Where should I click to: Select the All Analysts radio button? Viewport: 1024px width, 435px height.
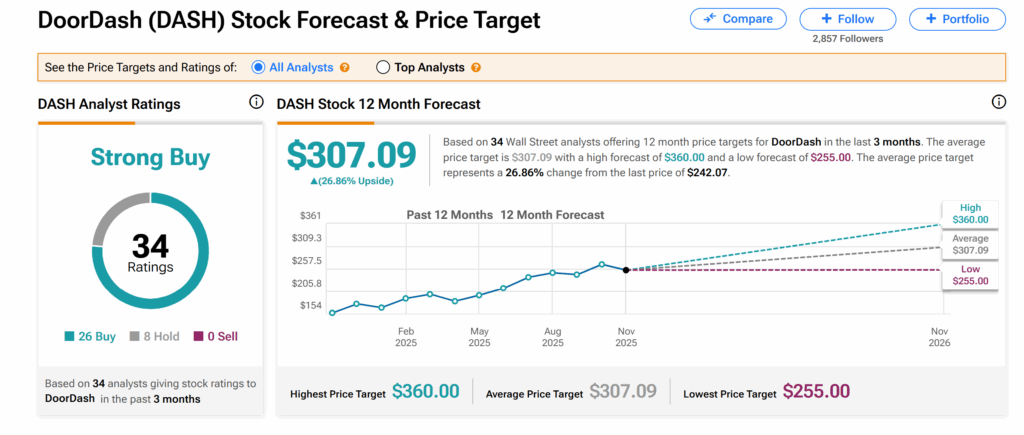258,68
